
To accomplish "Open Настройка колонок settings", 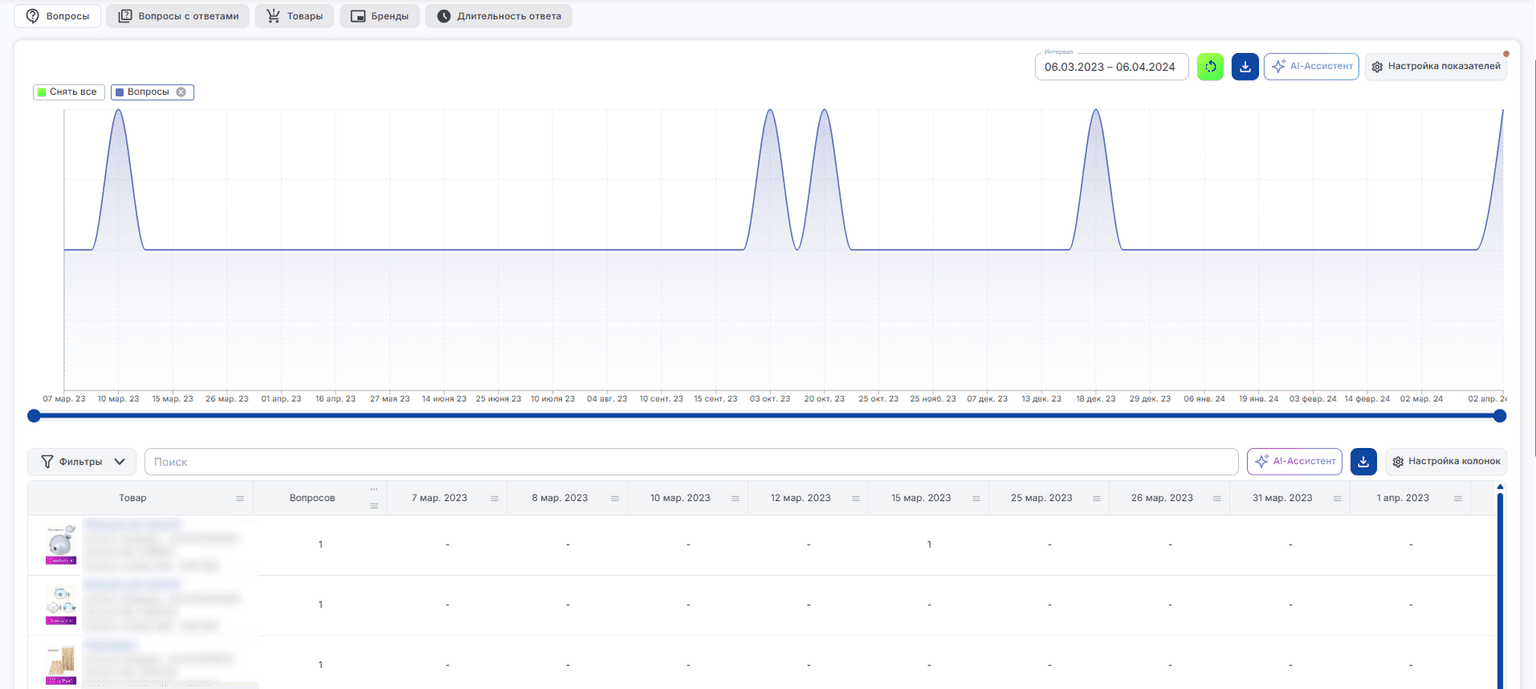I will point(1446,462).
